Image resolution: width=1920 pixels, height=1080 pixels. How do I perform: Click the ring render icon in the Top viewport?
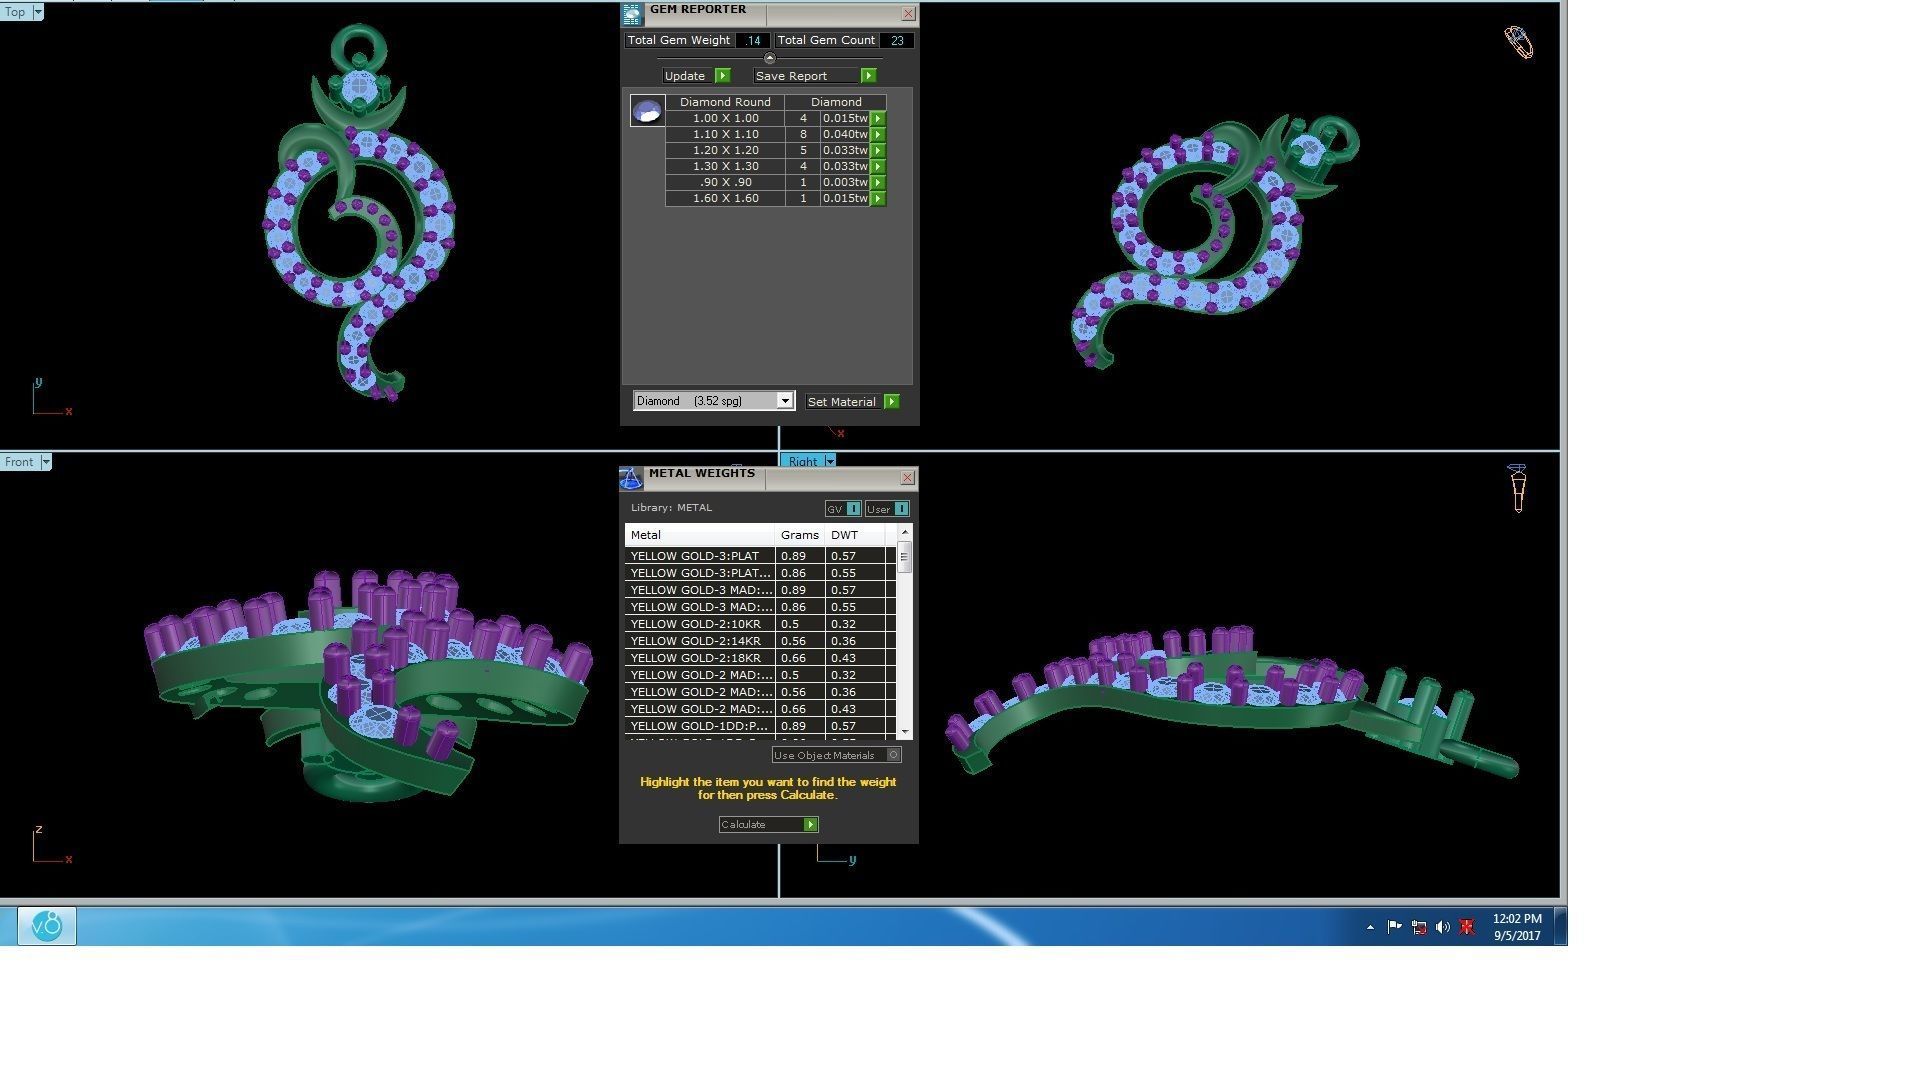pyautogui.click(x=1518, y=42)
